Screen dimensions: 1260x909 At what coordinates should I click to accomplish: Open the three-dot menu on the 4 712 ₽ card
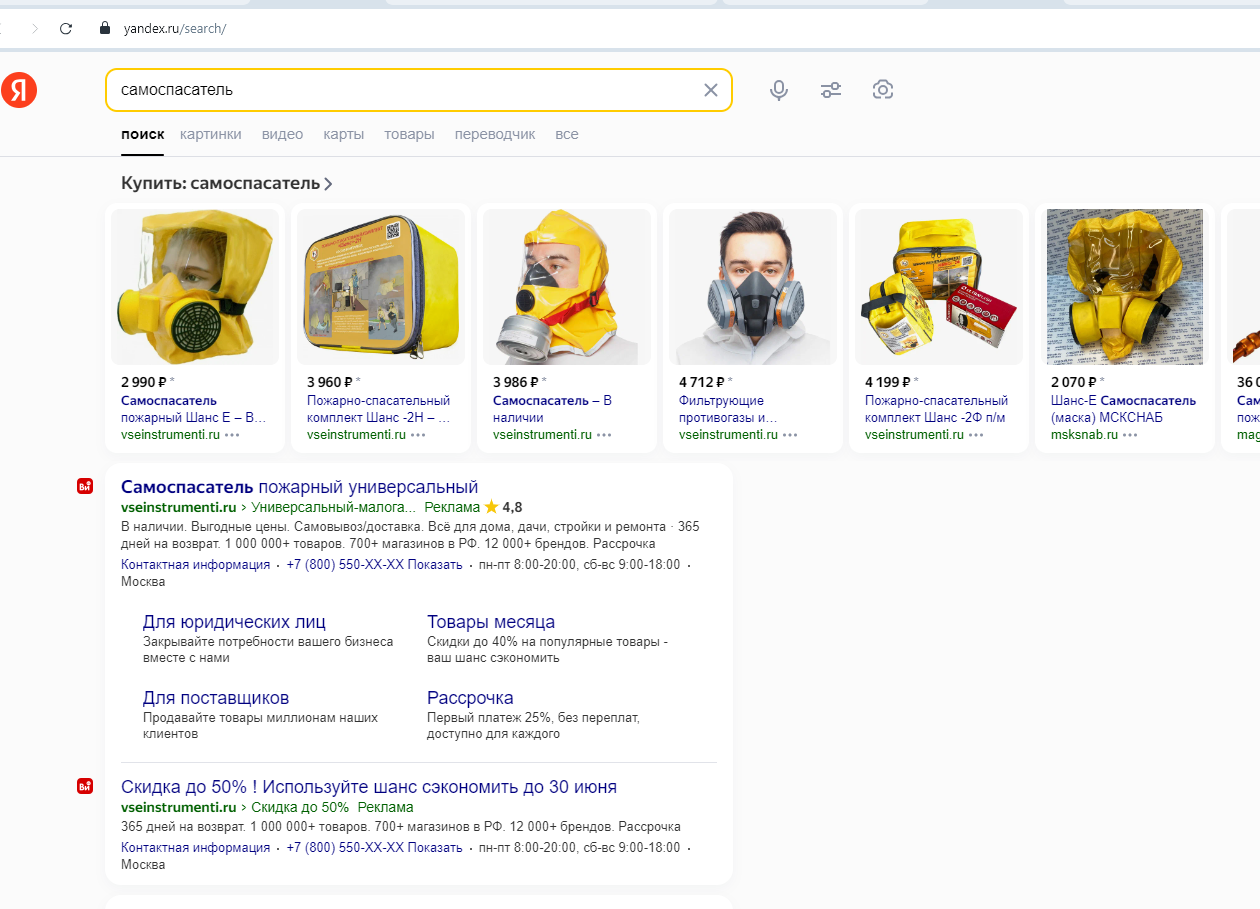pos(790,435)
